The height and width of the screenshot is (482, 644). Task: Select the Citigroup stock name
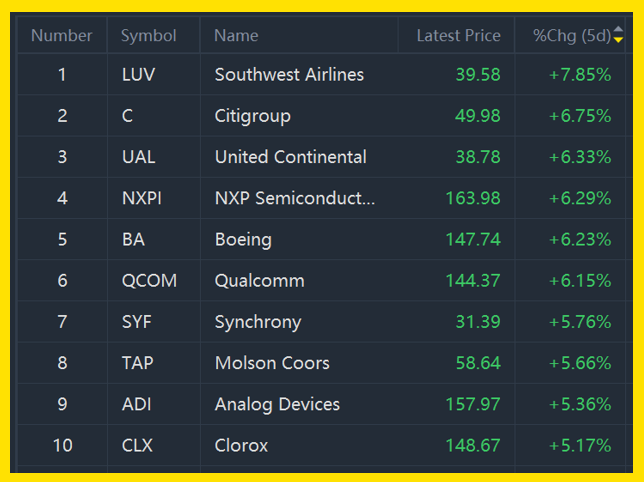[x=252, y=116]
